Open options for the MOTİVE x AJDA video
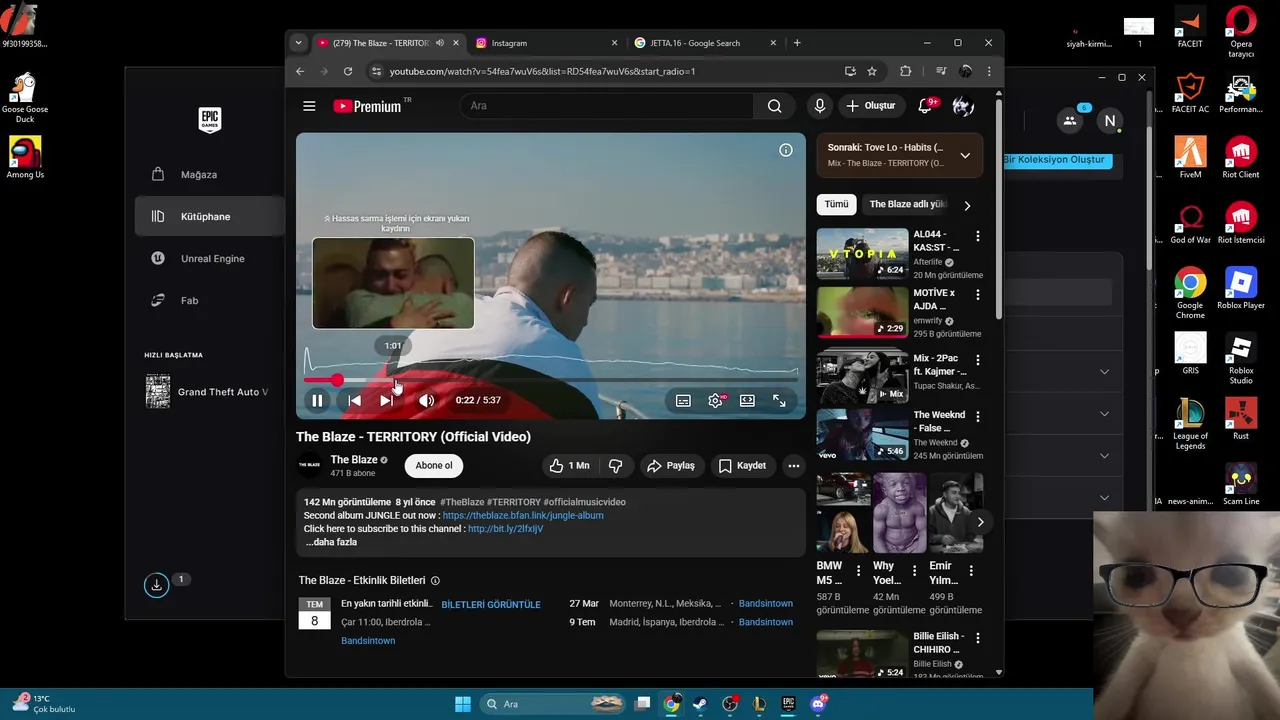The height and width of the screenshot is (720, 1280). click(978, 295)
